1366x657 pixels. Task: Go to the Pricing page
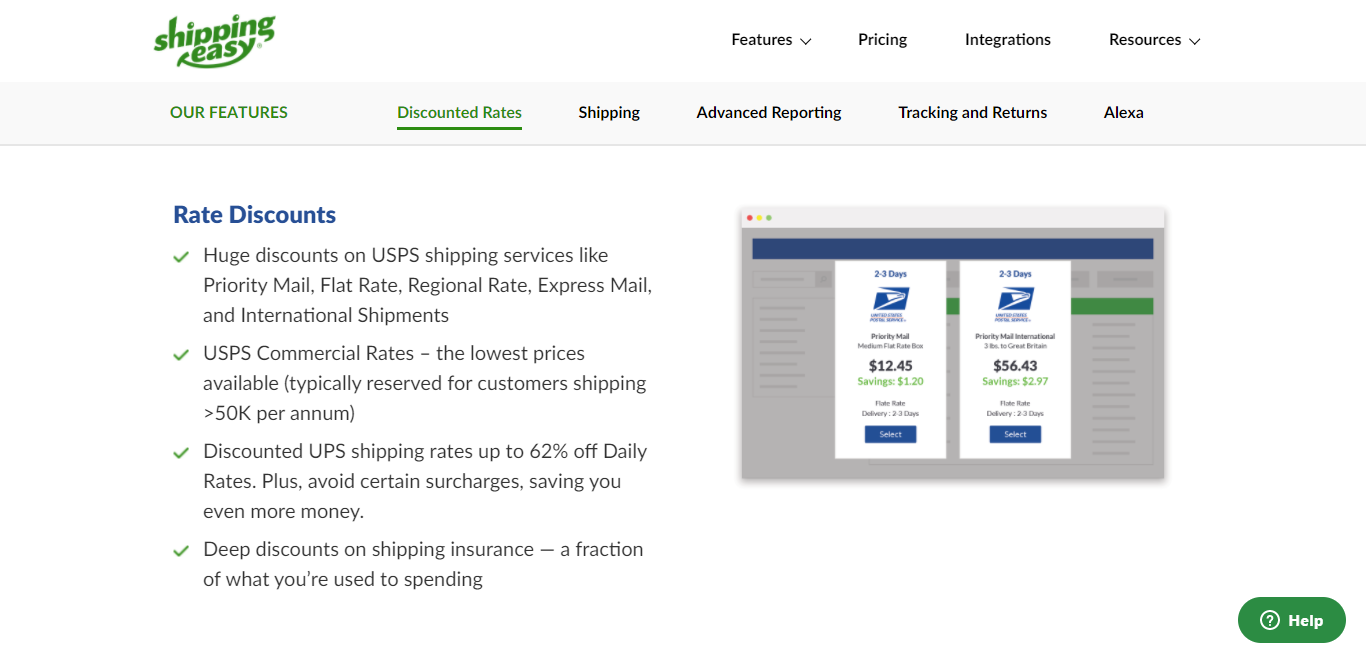[882, 40]
